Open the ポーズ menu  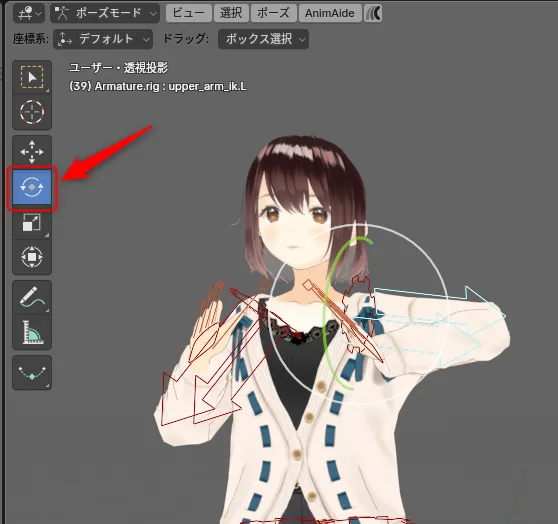[273, 13]
